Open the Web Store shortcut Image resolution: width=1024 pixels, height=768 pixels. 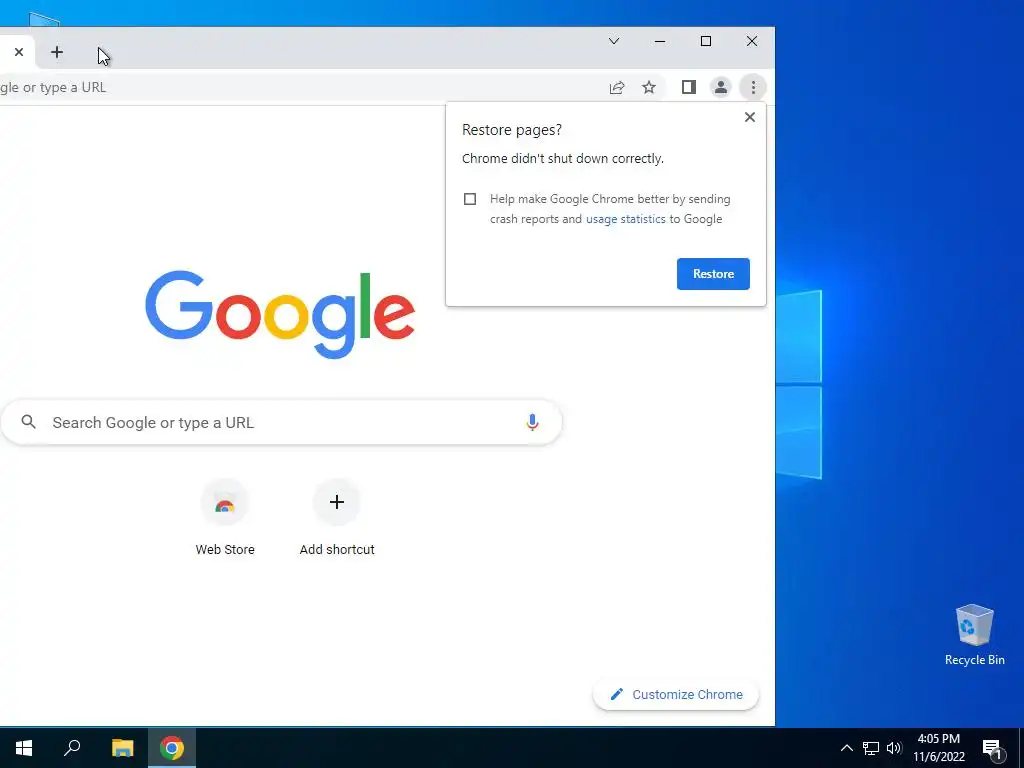pyautogui.click(x=225, y=518)
